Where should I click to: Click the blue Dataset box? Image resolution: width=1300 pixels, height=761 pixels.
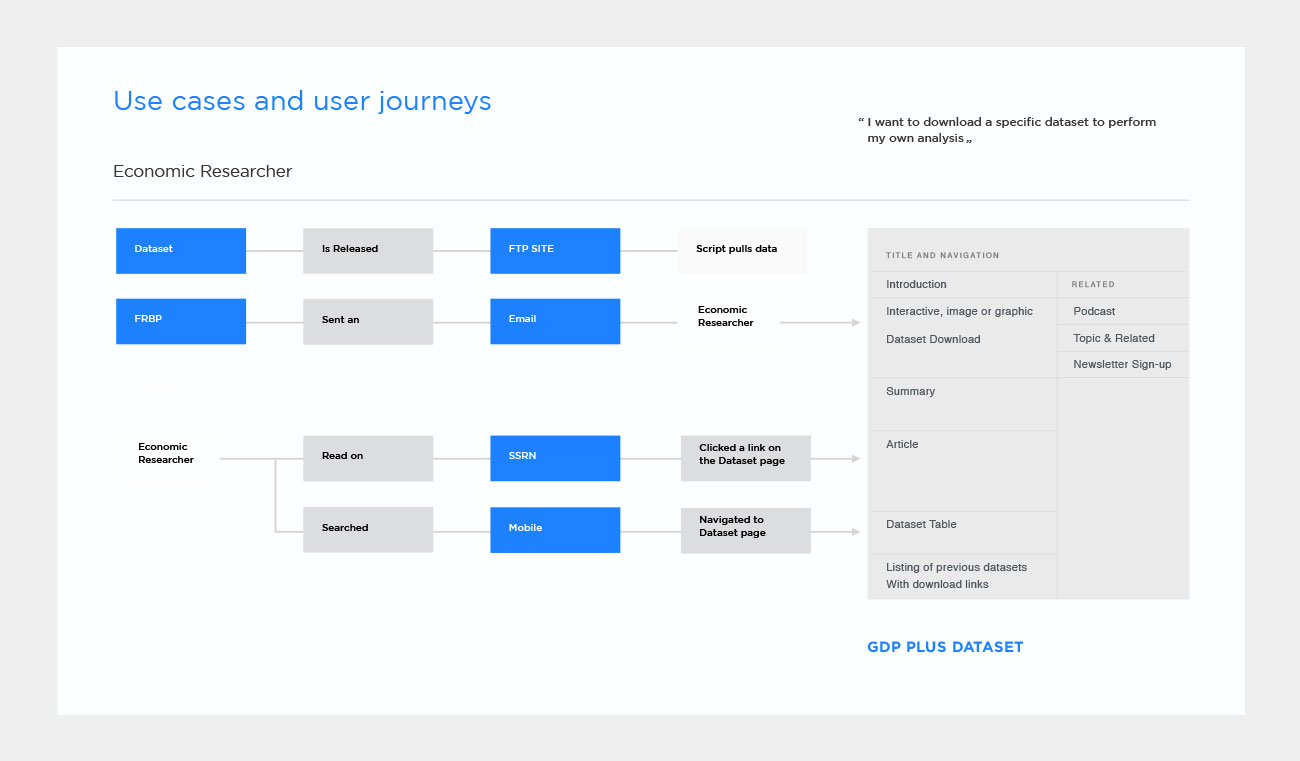coord(181,250)
